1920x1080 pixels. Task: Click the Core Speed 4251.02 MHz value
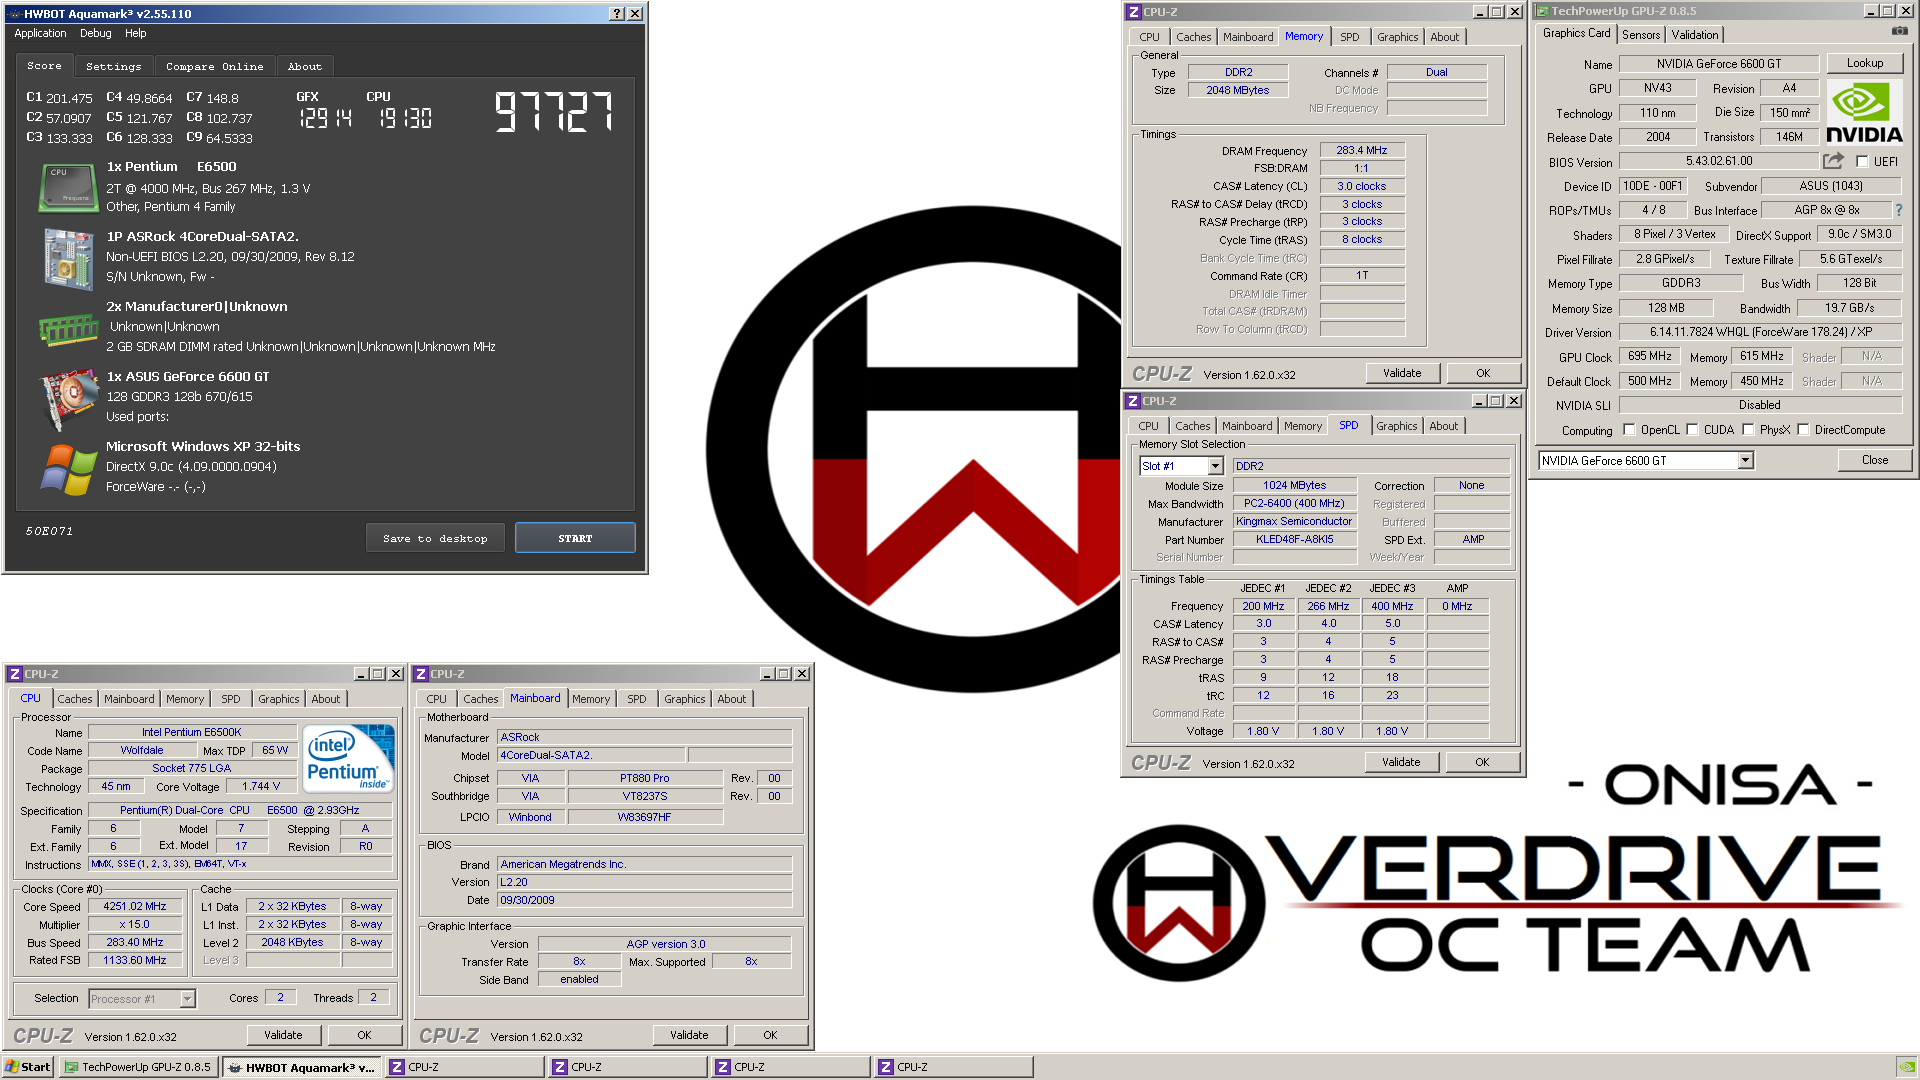[135, 906]
